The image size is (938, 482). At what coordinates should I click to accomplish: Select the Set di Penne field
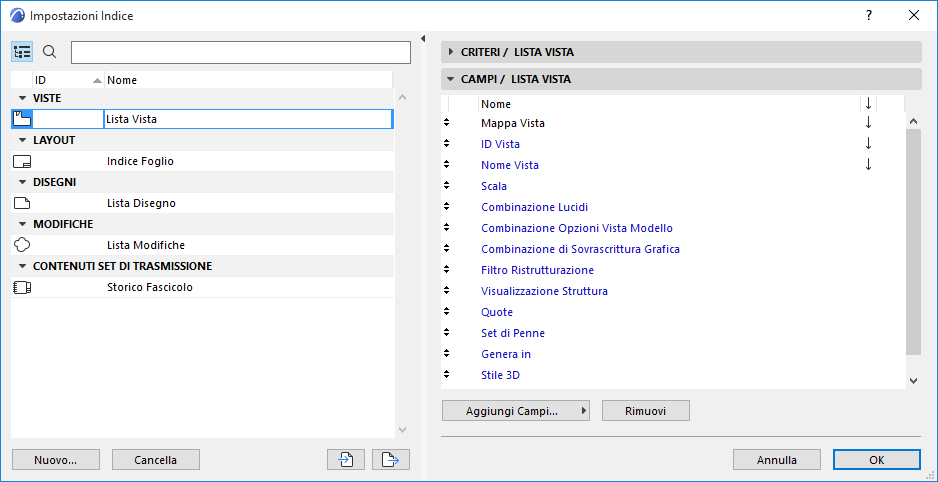click(x=513, y=333)
